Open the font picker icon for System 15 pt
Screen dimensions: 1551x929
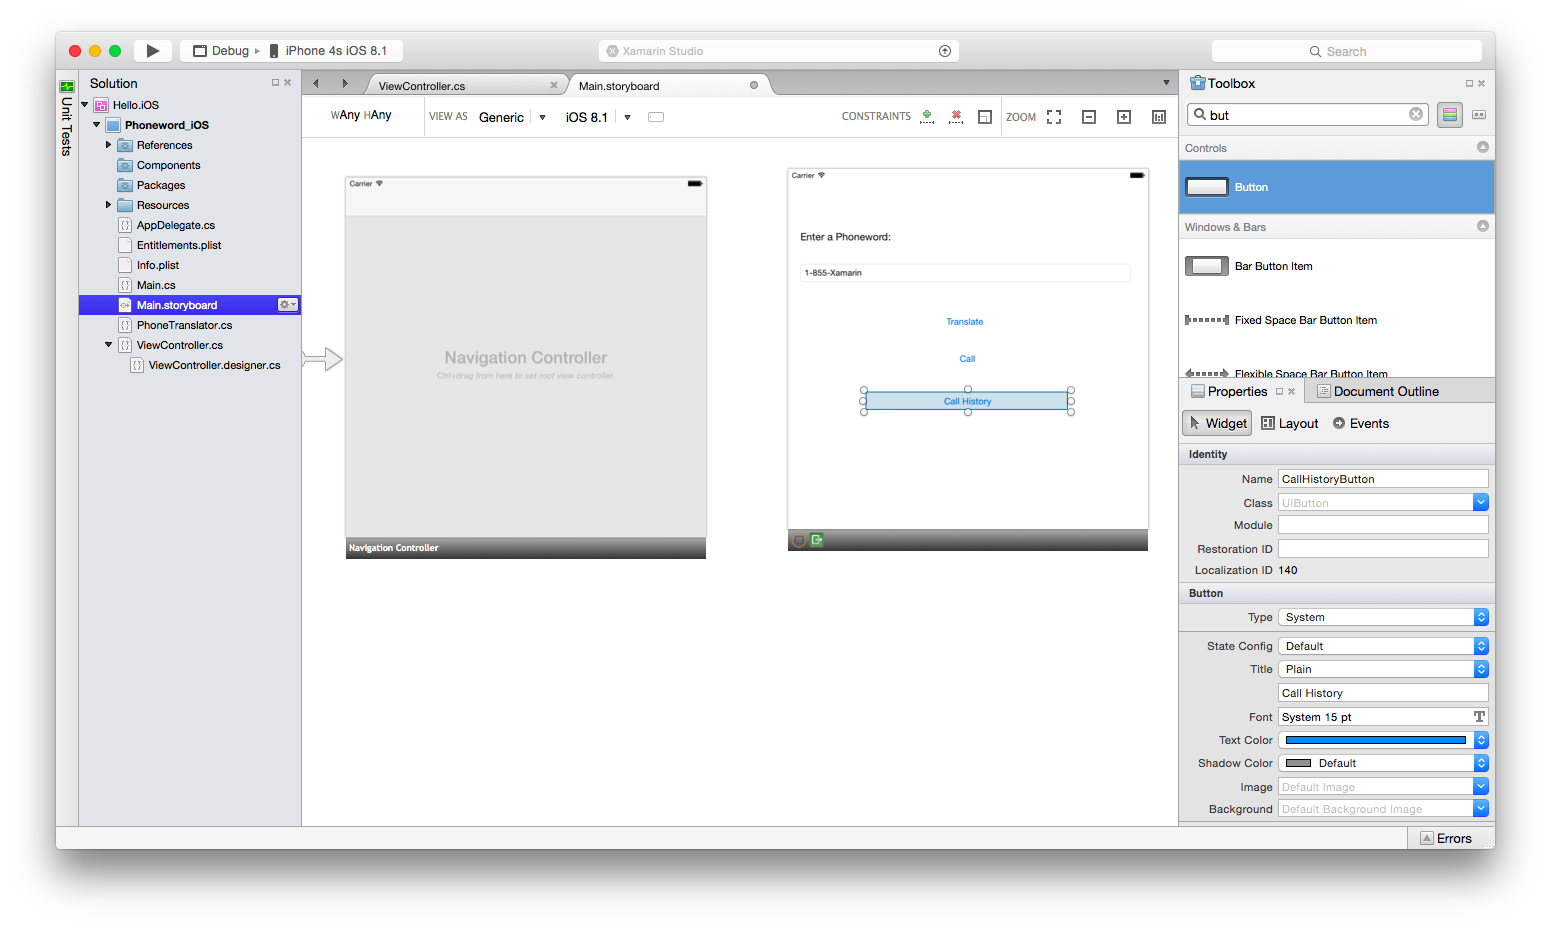coord(1479,717)
